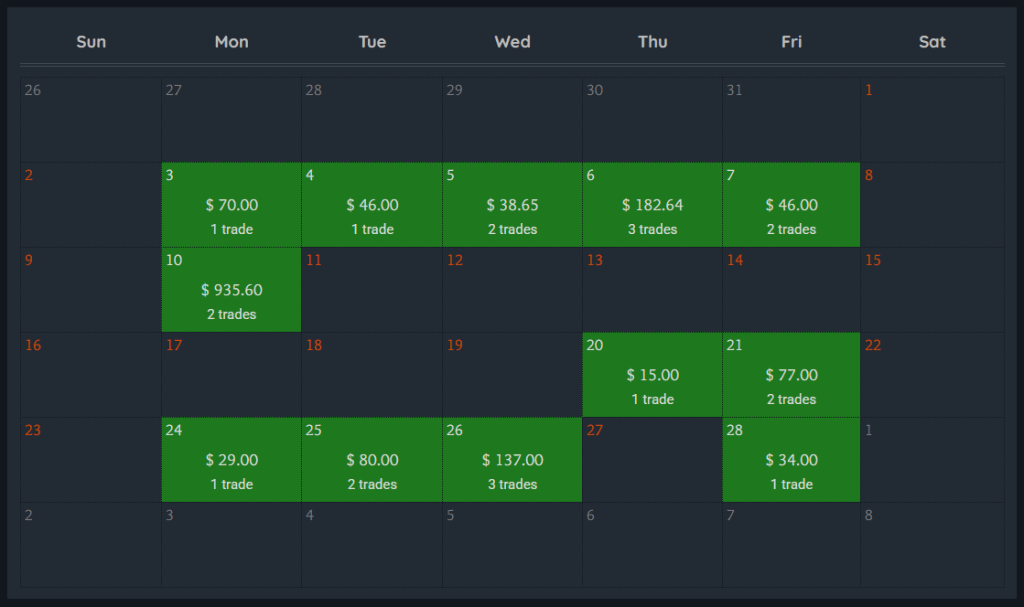Click Sunday the 16th cell
The height and width of the screenshot is (607, 1024).
91,375
